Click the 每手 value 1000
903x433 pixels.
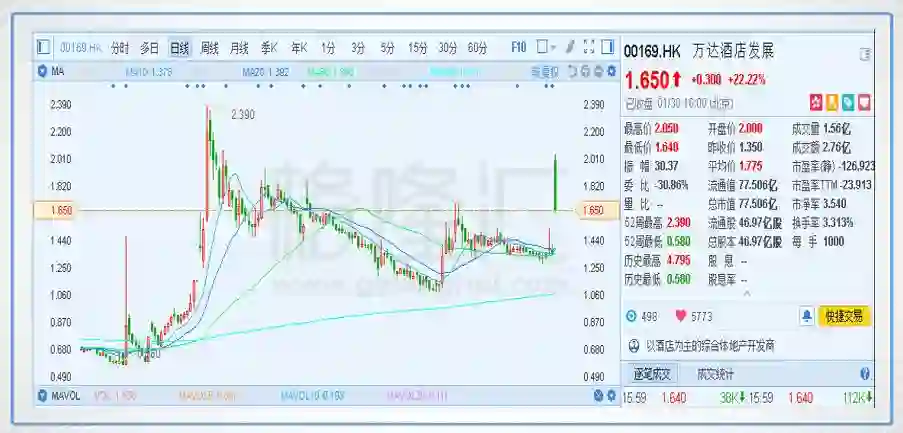(833, 242)
